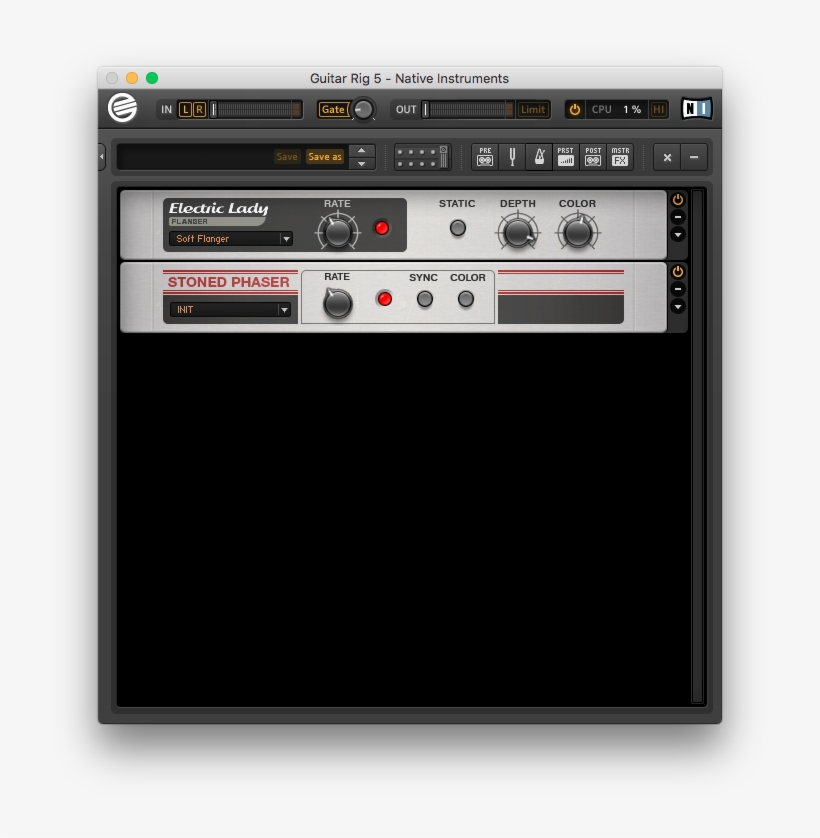Viewport: 820px width, 838px height.
Task: Show the Preset Volume (PRST) module
Action: coord(565,156)
